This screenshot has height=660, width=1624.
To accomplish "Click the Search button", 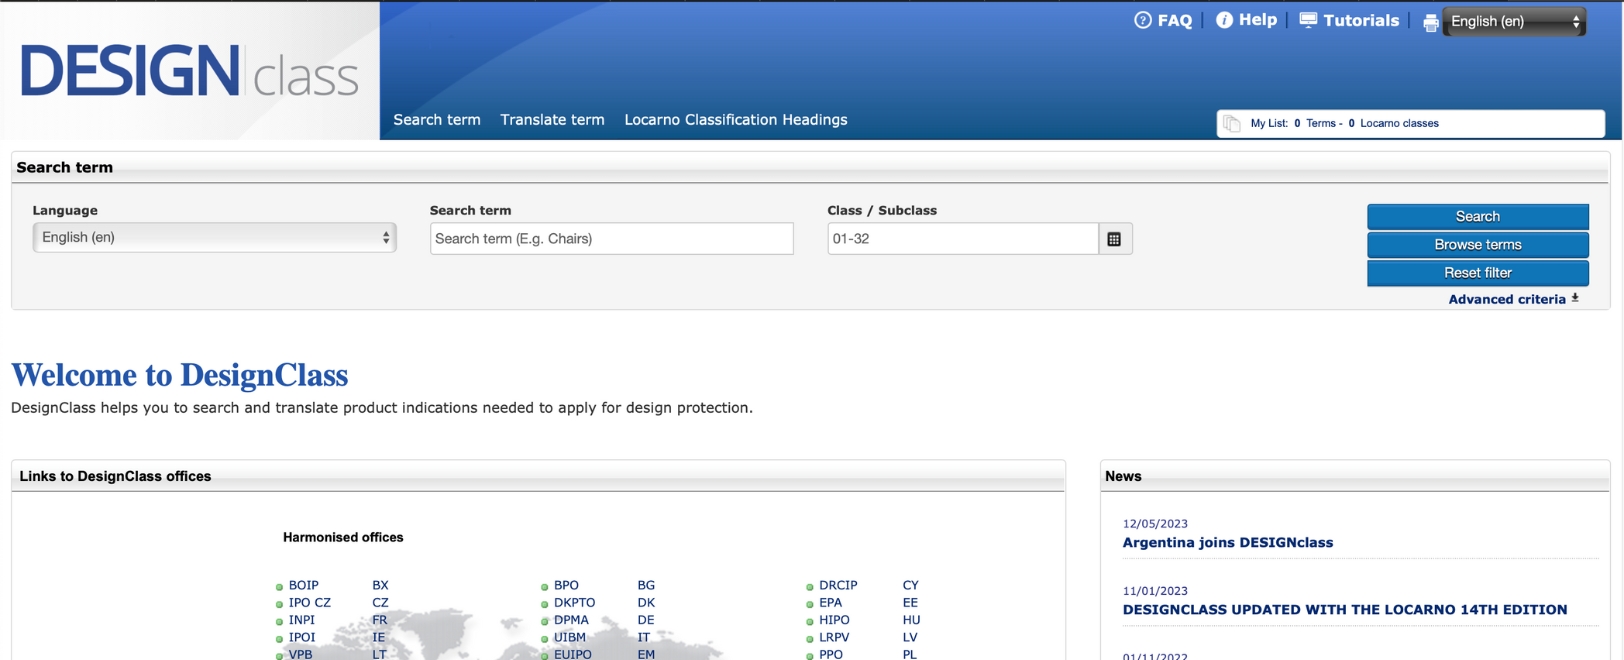I will (x=1478, y=216).
